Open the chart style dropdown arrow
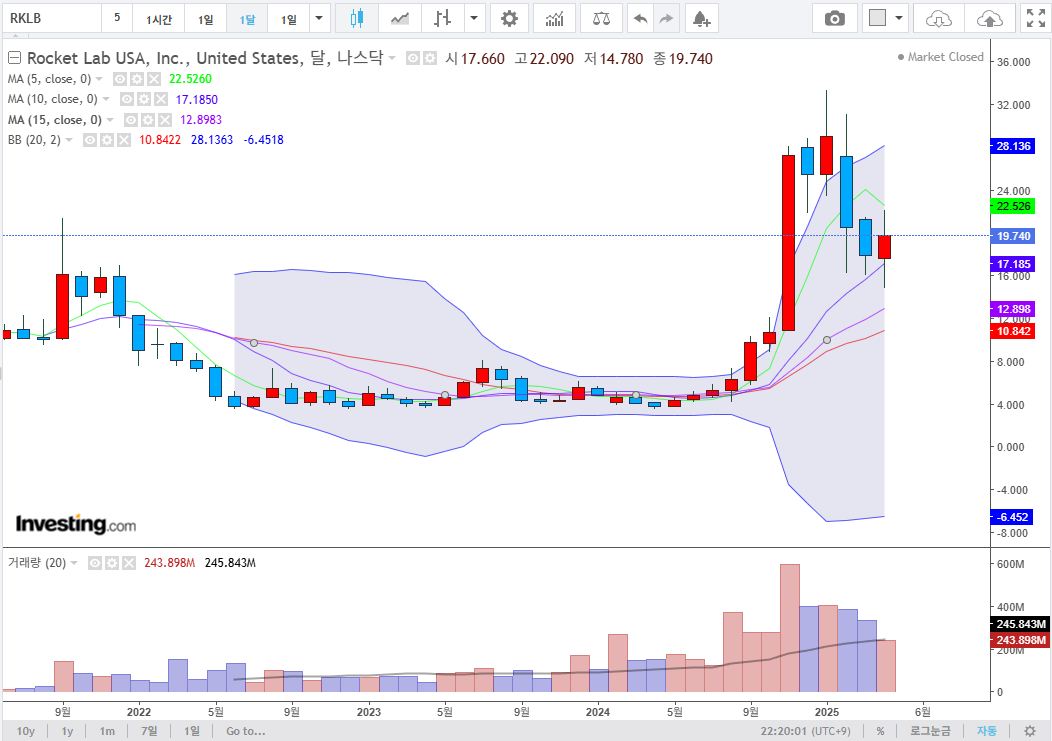Viewport: 1052px width, 741px height. point(474,18)
